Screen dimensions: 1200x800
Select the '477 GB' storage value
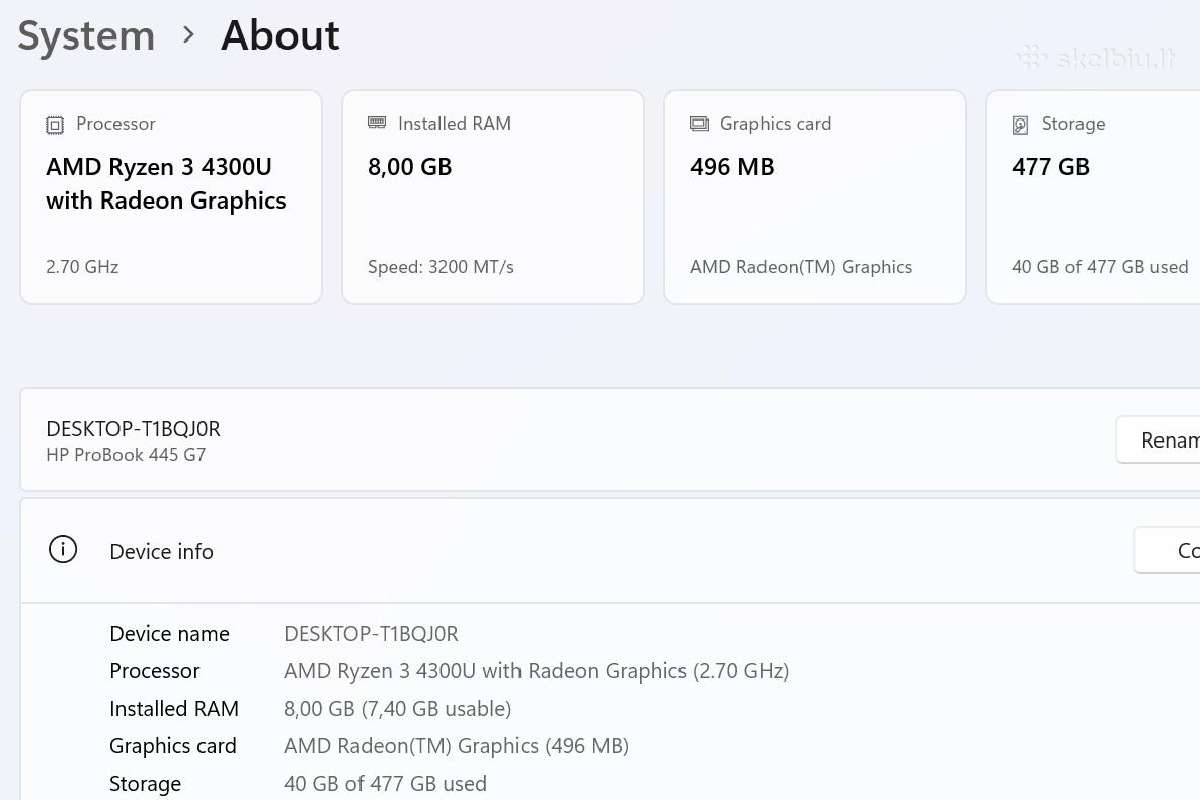coord(1051,167)
